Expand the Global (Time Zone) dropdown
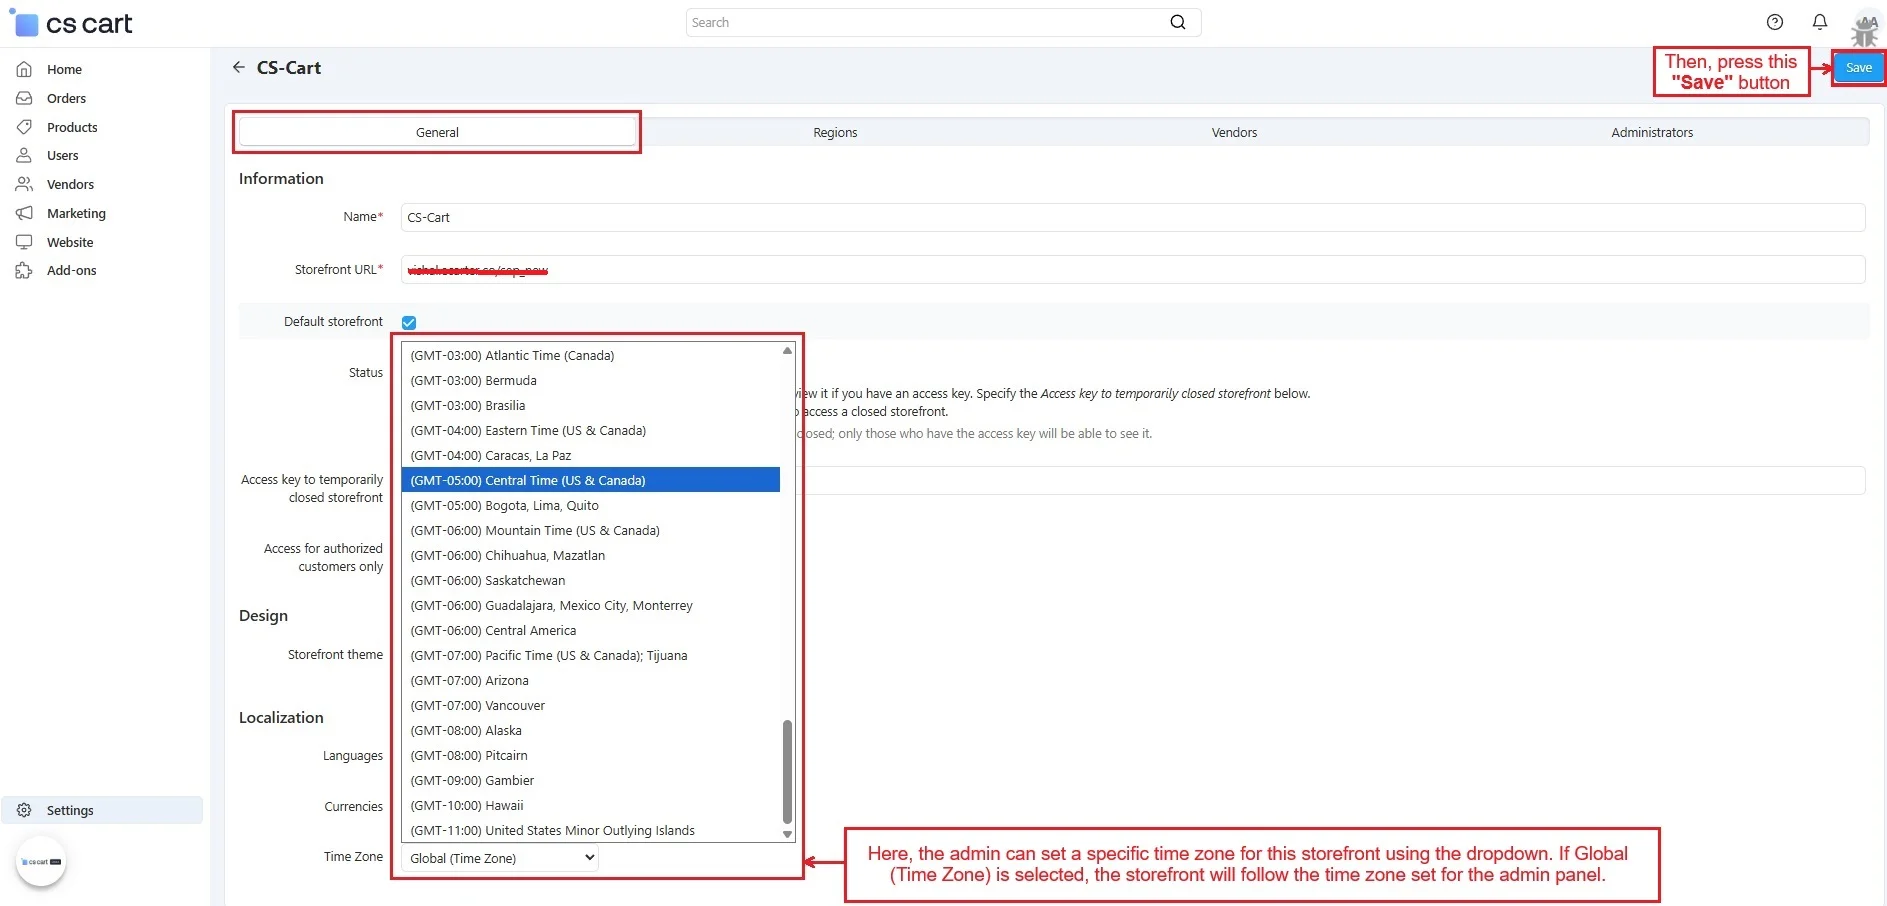Image resolution: width=1887 pixels, height=906 pixels. 499,858
